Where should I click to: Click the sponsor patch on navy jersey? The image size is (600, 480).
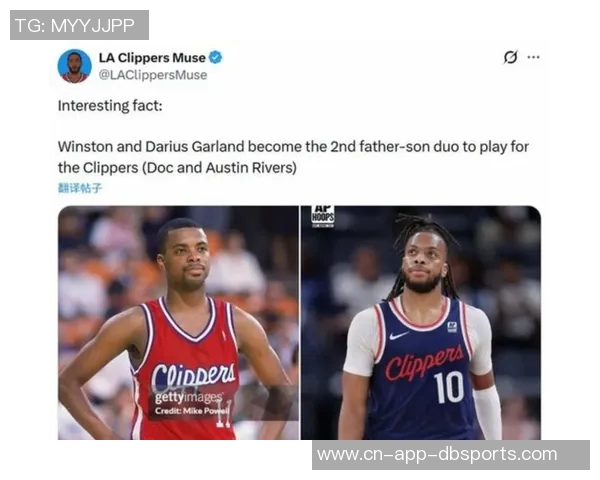click(x=452, y=327)
